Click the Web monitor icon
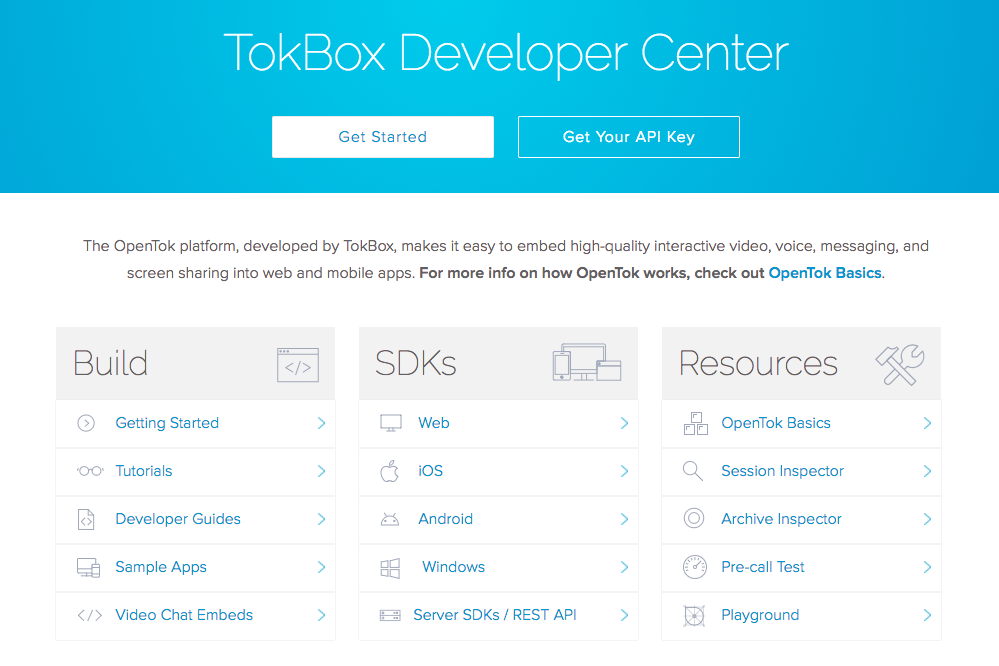The height and width of the screenshot is (666, 999). [x=391, y=423]
